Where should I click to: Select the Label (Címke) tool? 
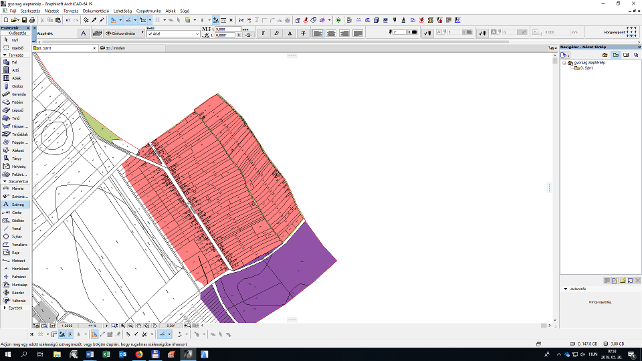point(15,212)
